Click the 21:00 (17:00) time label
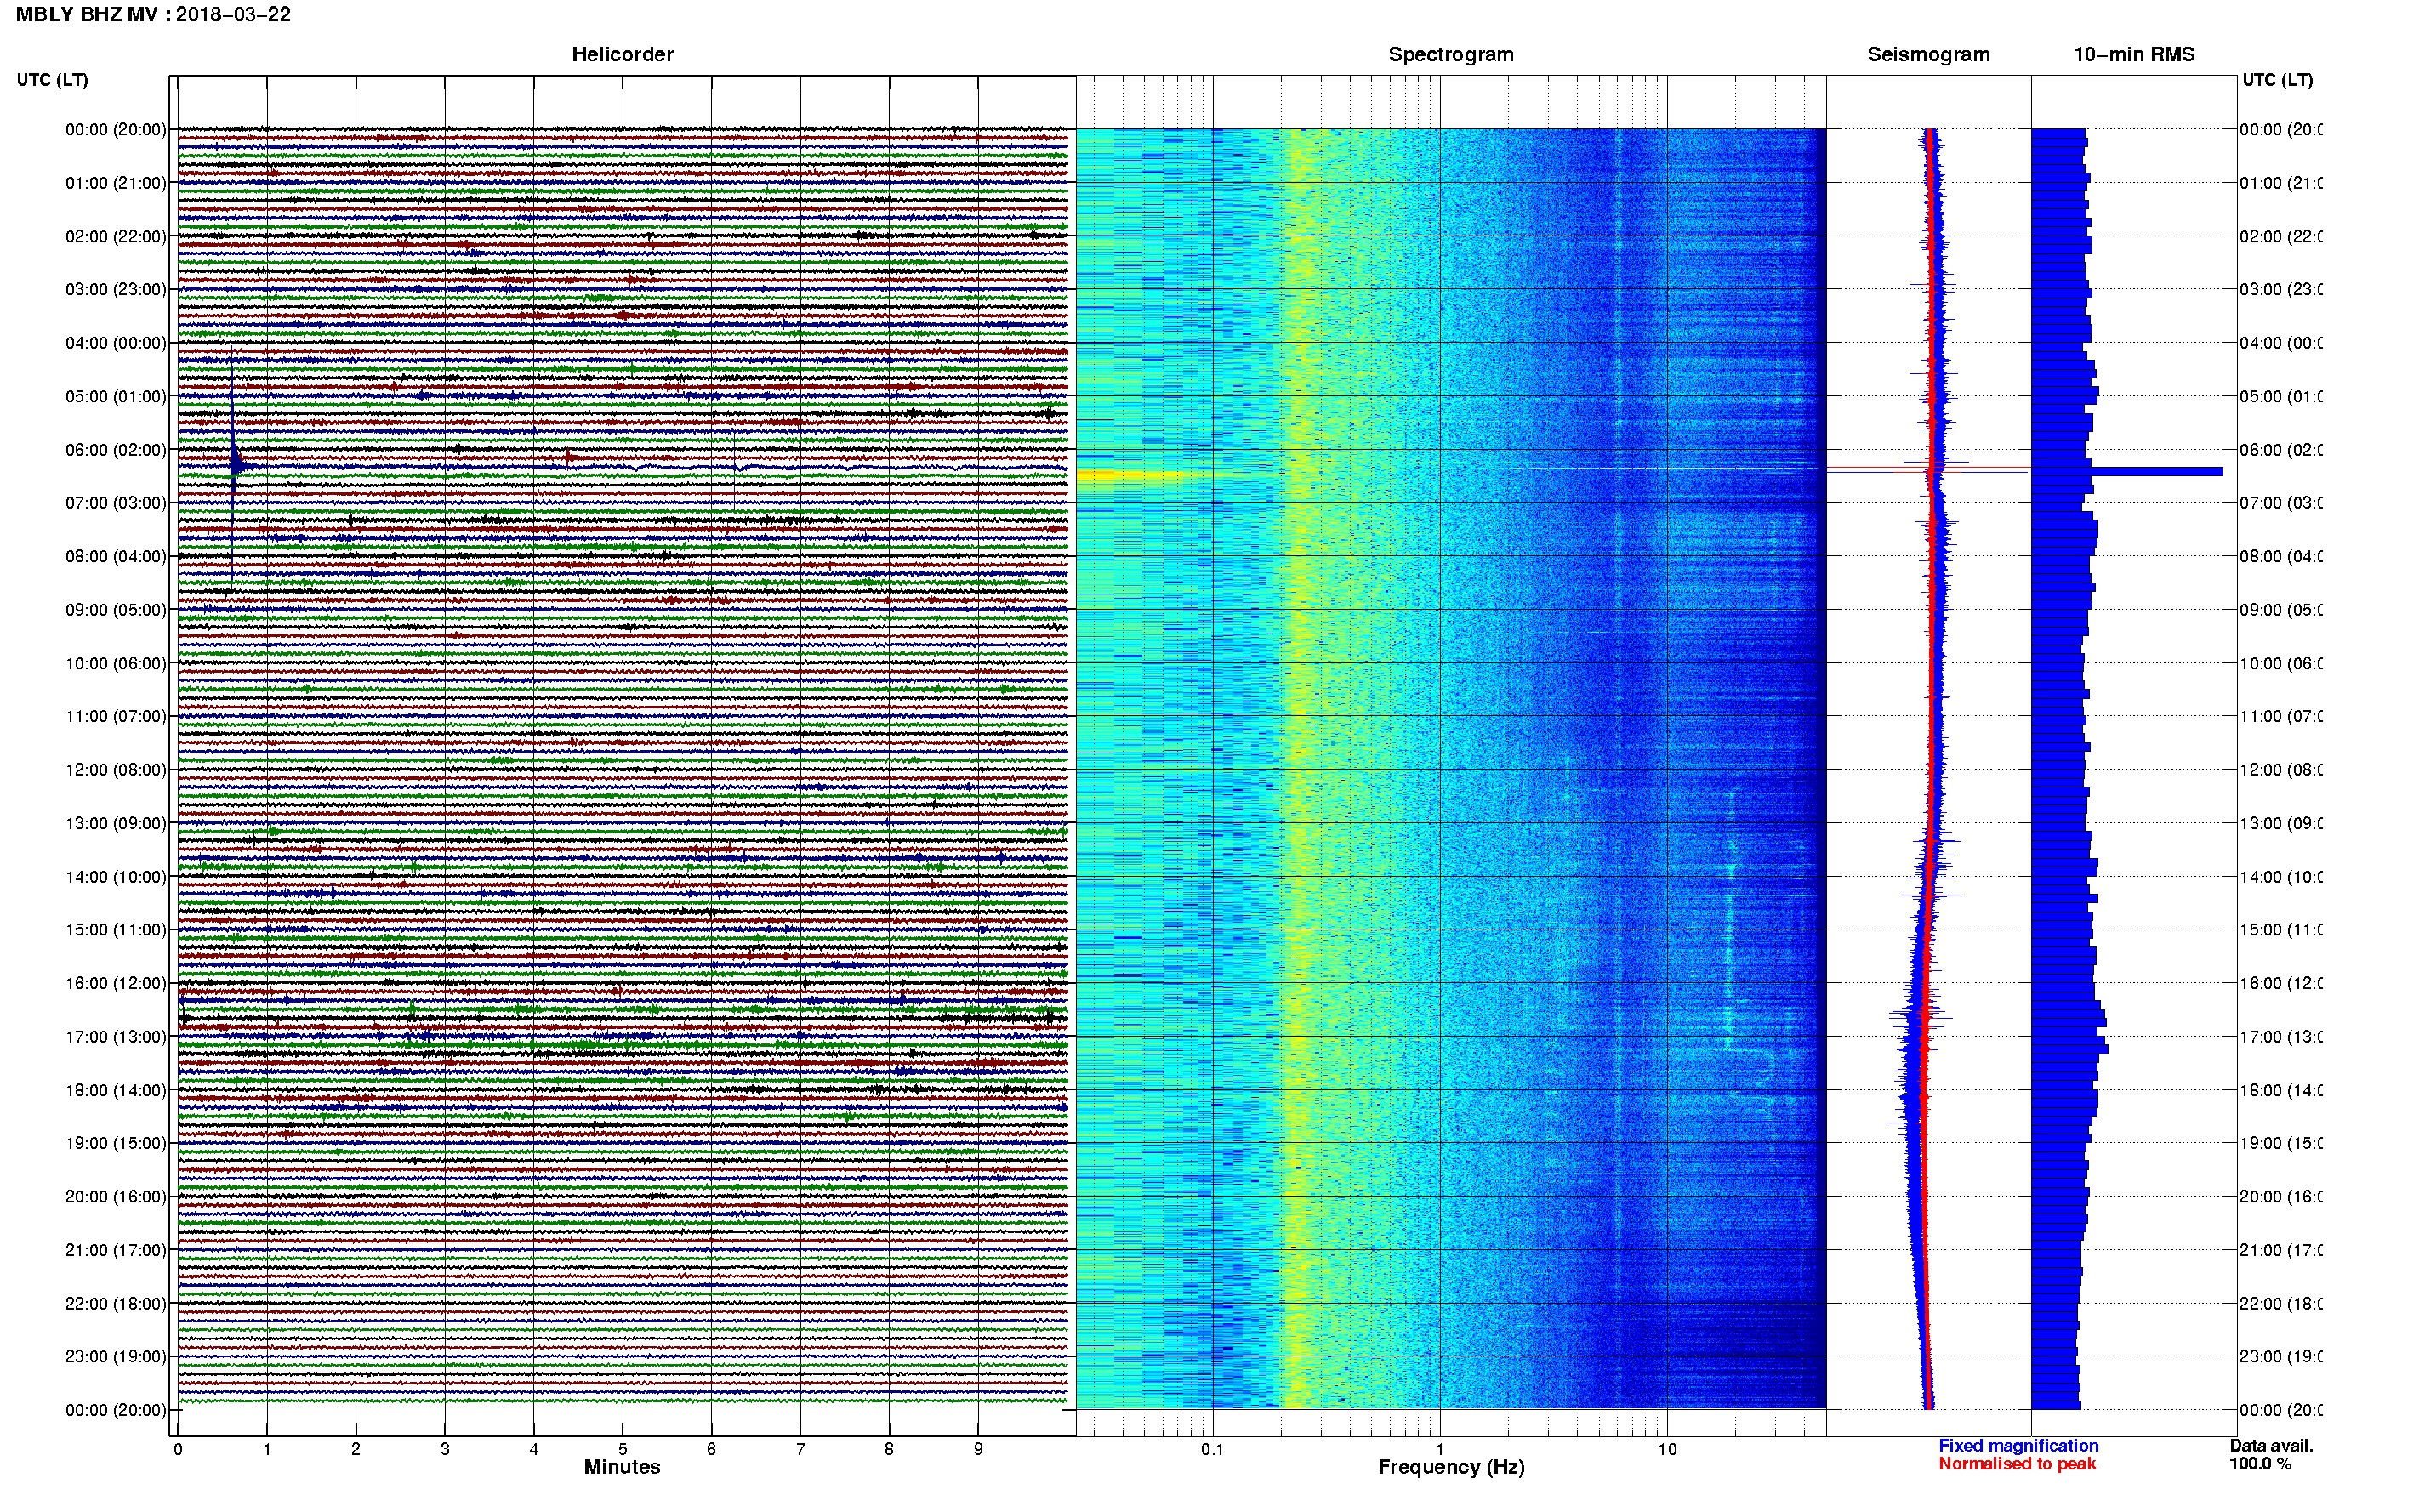2419x1512 pixels. 116,1251
